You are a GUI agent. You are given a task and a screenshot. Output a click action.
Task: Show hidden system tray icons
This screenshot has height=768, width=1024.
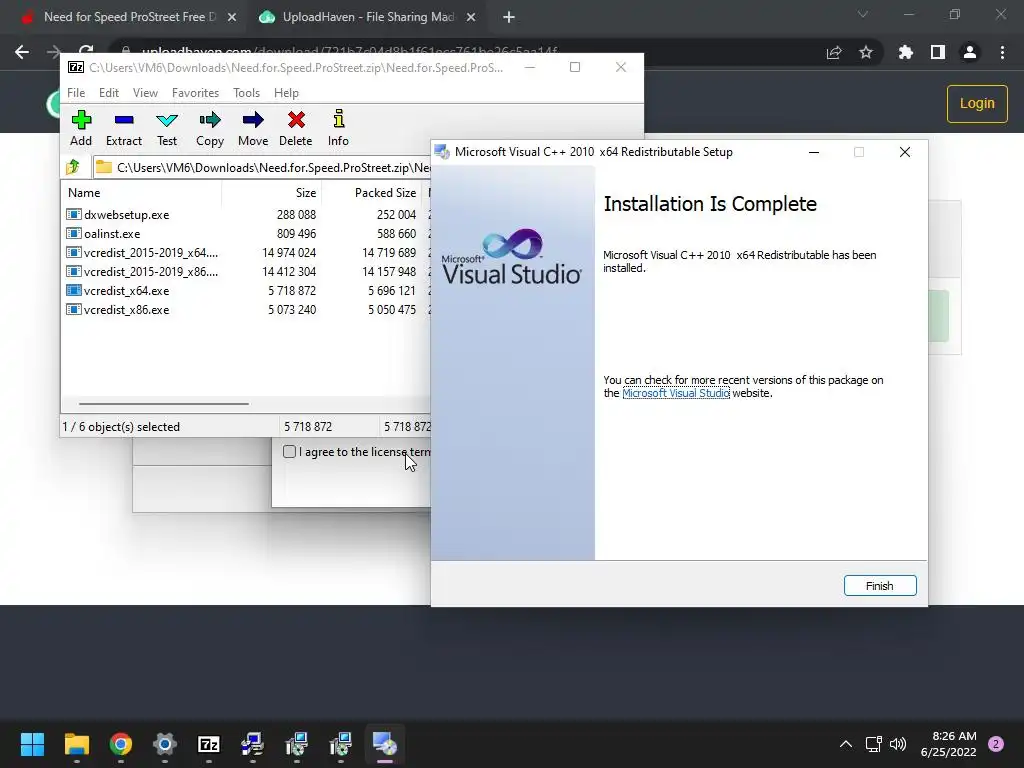846,744
